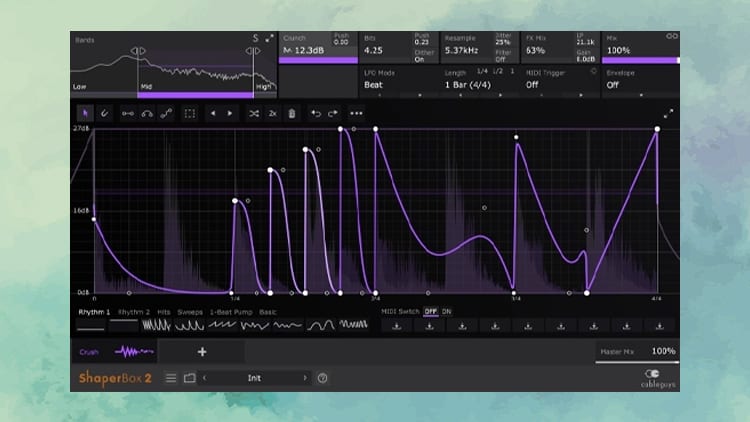Open the Envelope Off dropdown

pos(613,85)
